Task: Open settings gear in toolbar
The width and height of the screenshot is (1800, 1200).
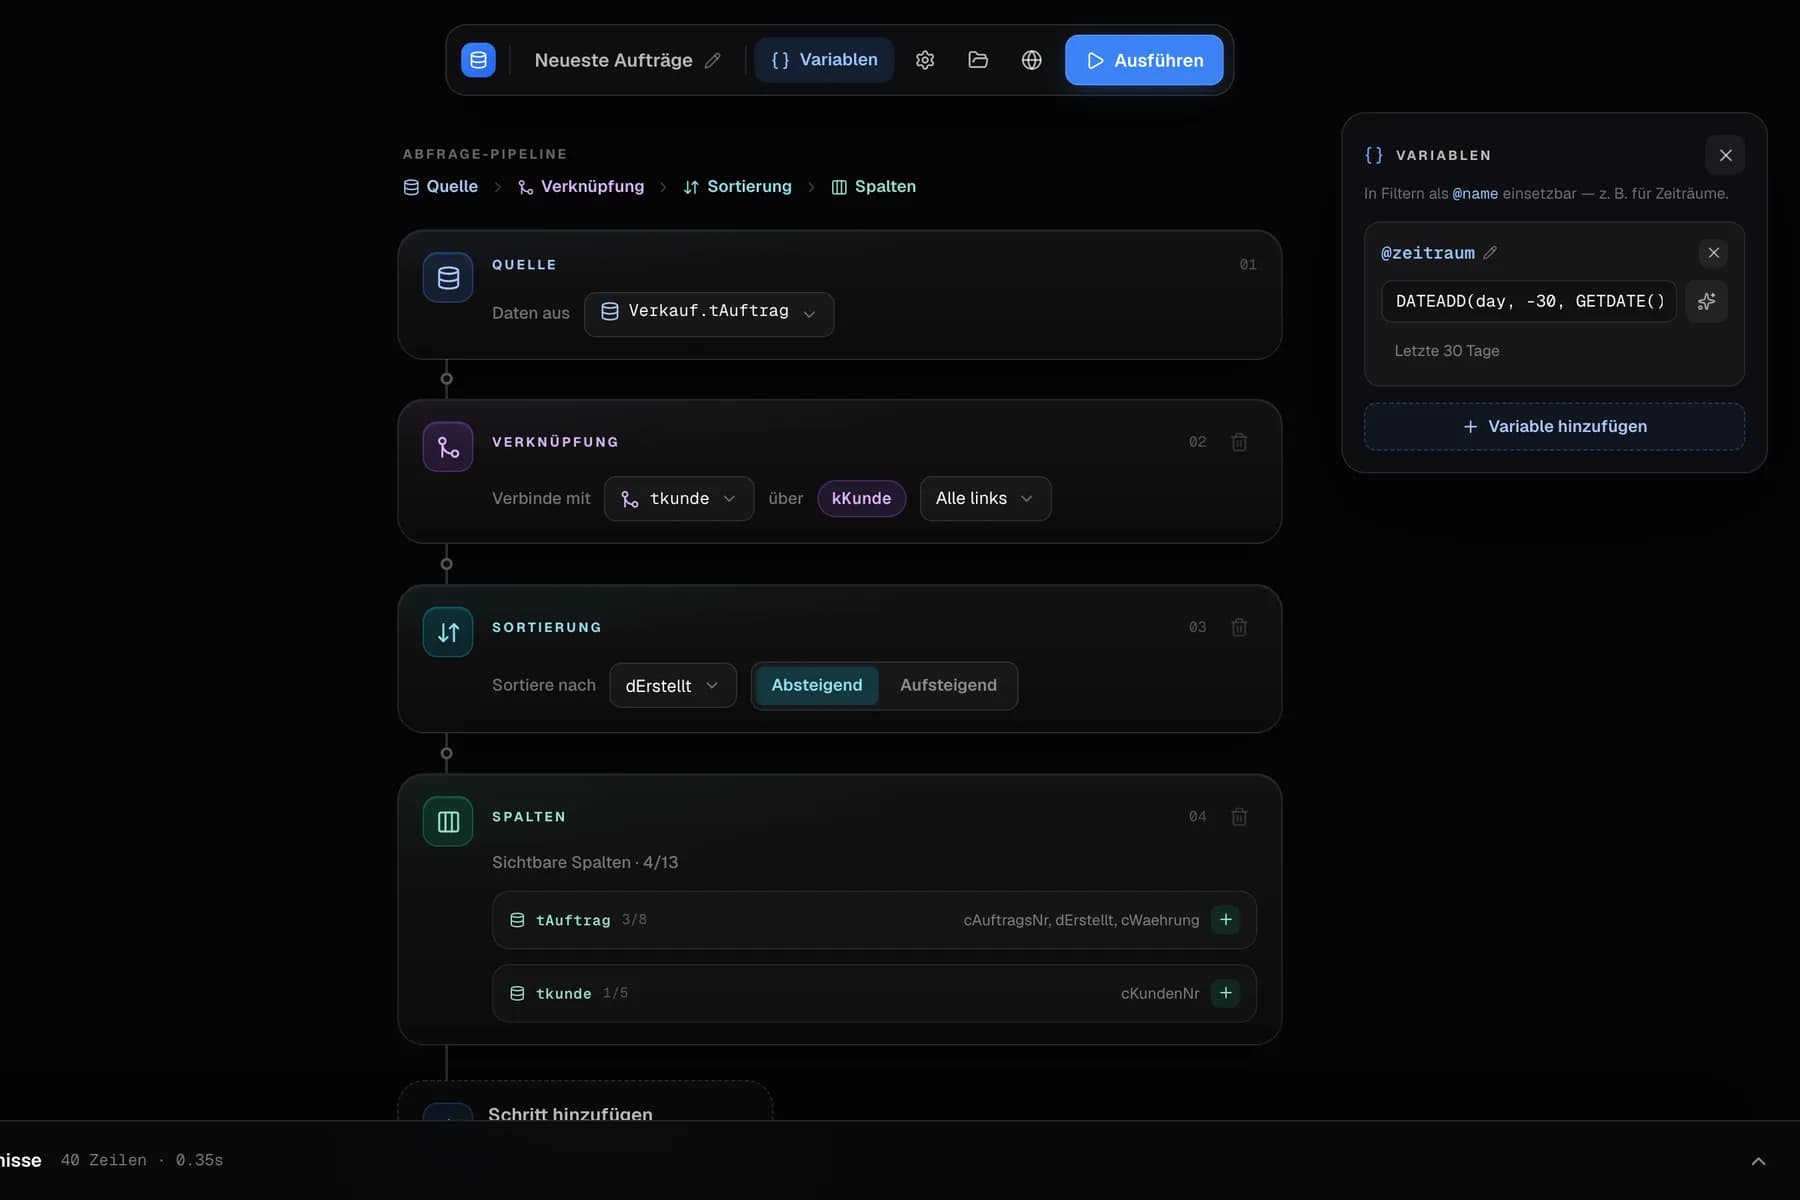Action: coord(925,60)
